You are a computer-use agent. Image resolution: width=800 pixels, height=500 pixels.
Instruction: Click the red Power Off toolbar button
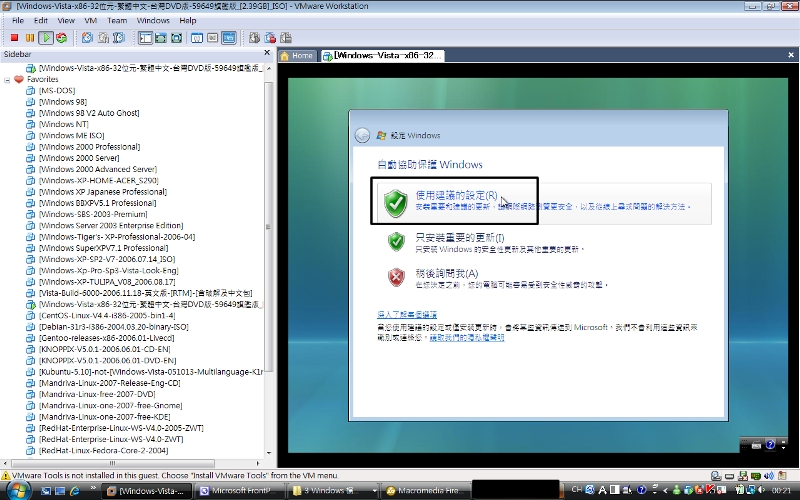coord(14,38)
